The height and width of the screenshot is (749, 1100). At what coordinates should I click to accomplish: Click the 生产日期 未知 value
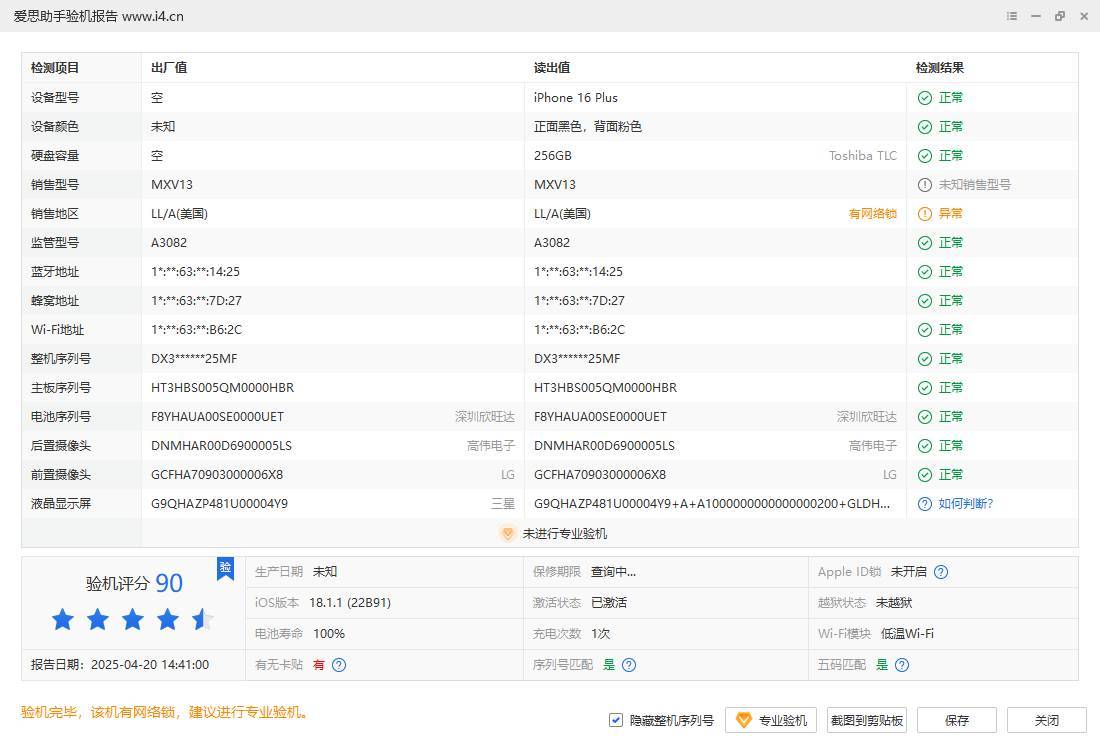[x=325, y=572]
